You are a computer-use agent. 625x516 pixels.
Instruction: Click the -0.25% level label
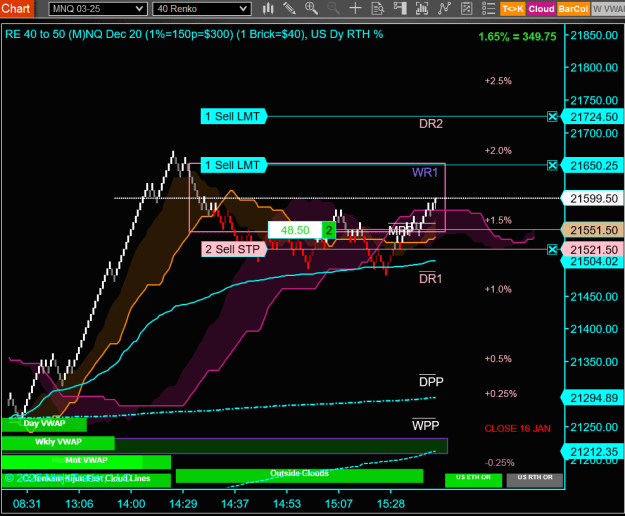tap(499, 463)
